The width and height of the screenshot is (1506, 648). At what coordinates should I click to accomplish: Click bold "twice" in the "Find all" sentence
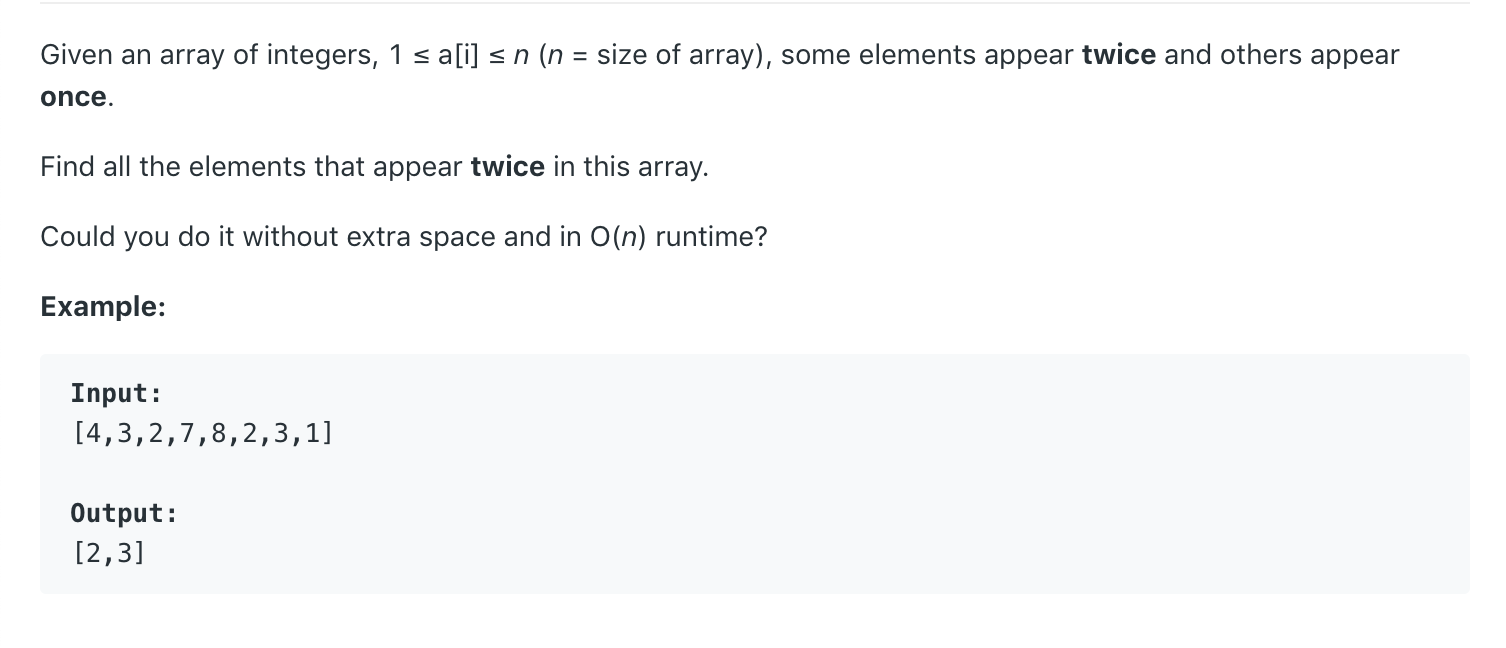(508, 167)
